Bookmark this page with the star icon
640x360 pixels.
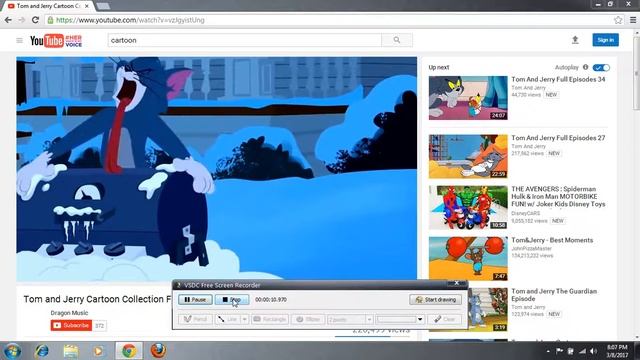(618, 20)
